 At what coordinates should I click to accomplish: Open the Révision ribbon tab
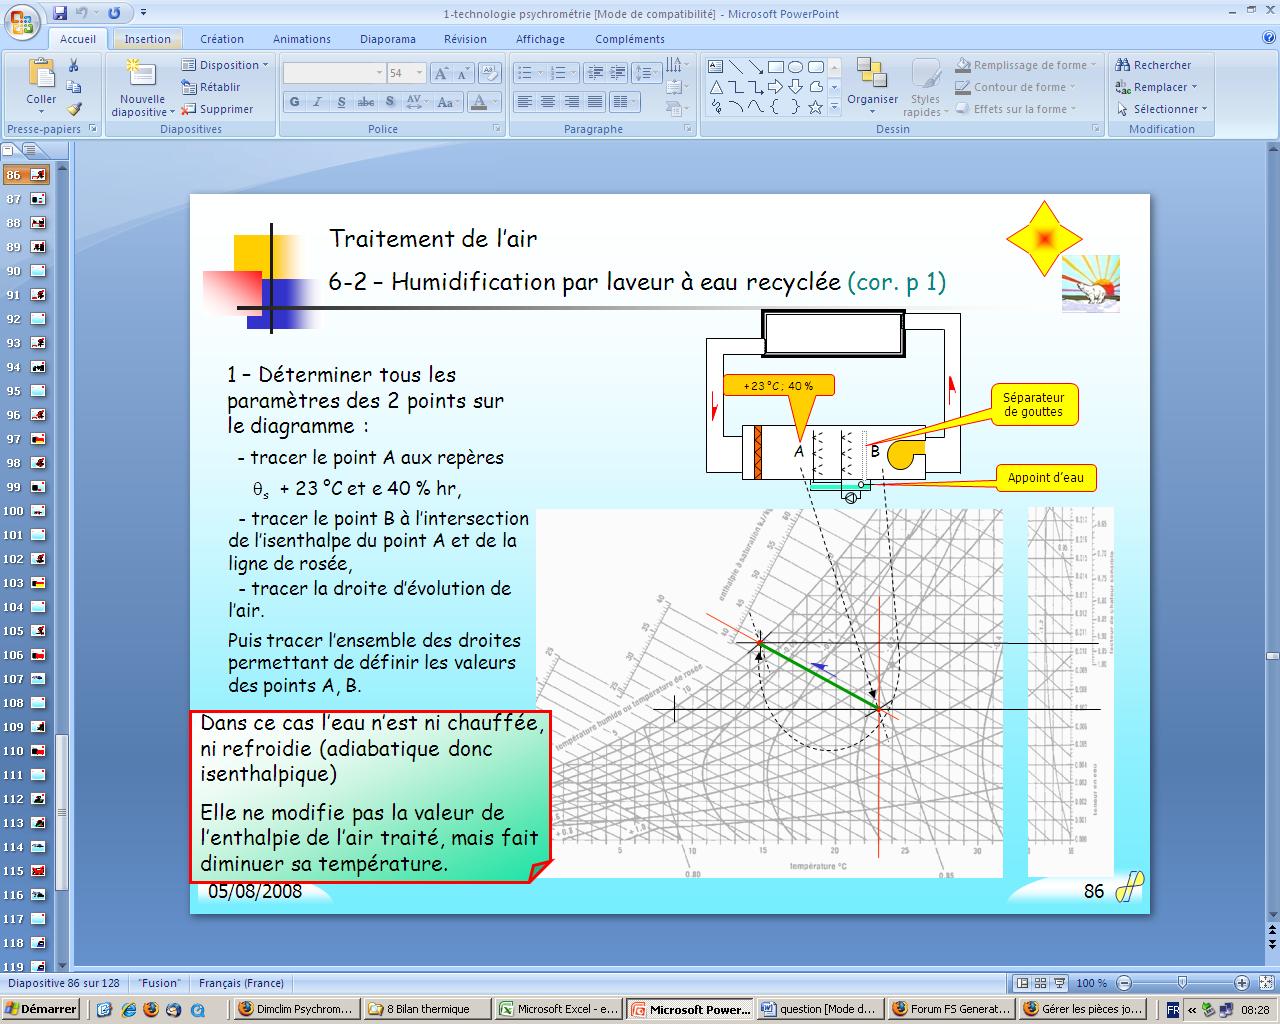(x=465, y=39)
